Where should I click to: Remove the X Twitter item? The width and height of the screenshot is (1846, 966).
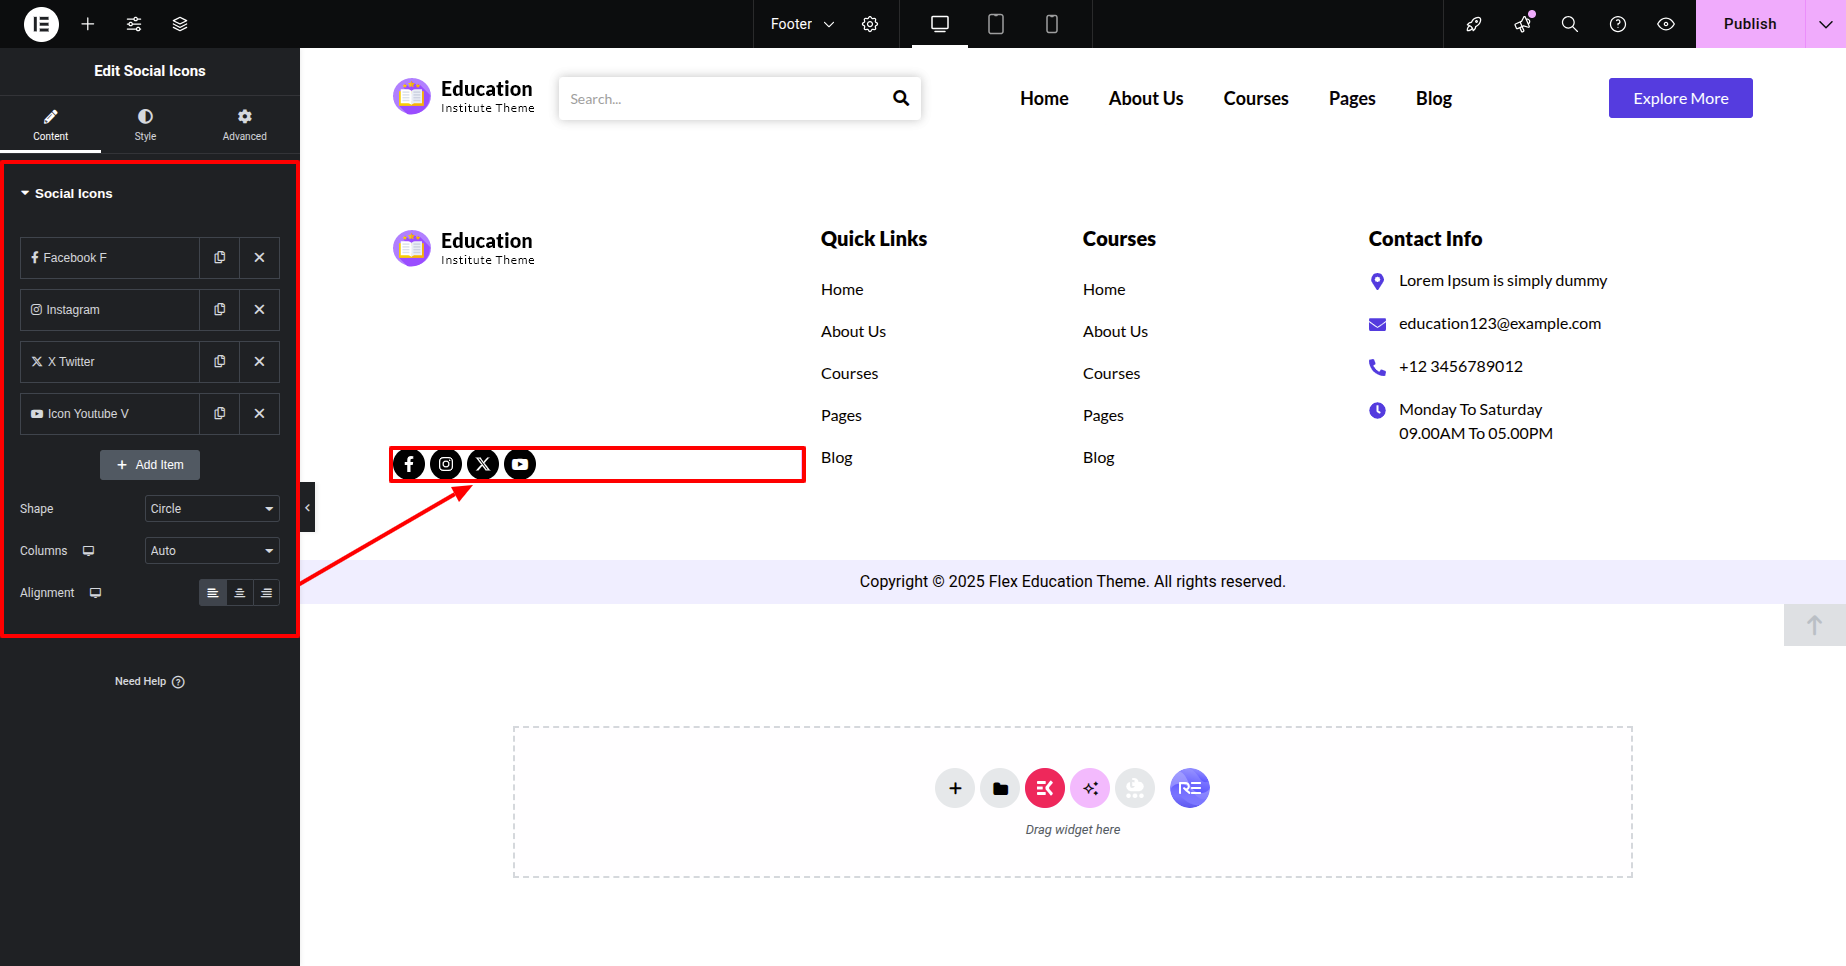259,362
